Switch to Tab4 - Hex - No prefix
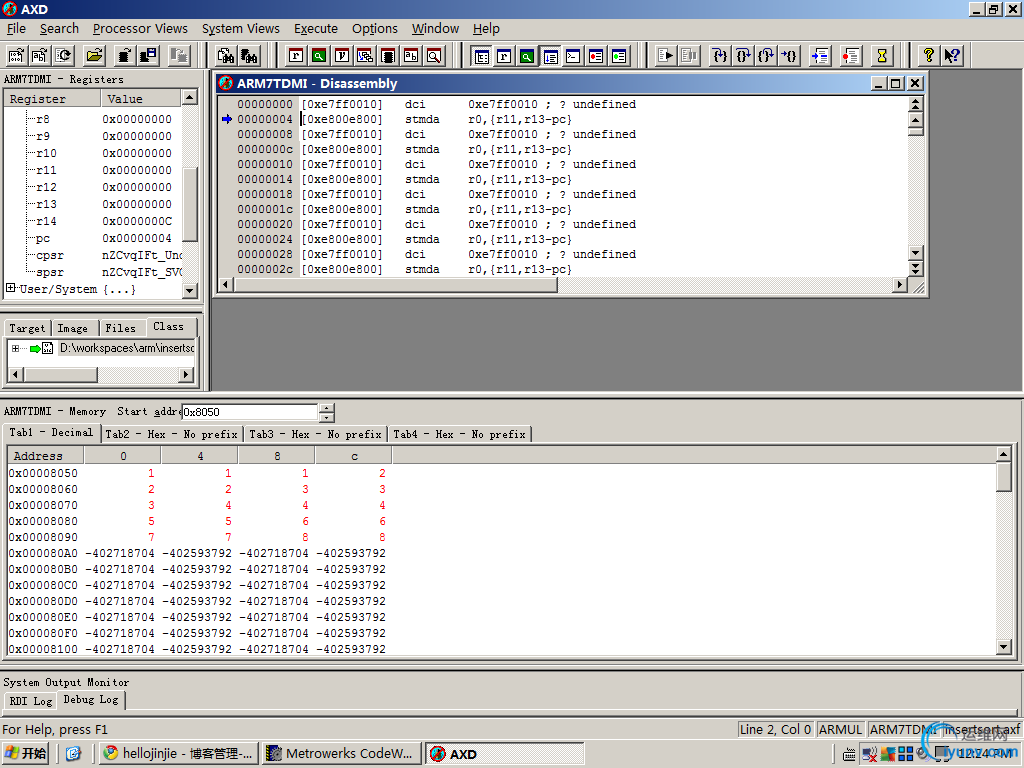Viewport: 1024px width, 768px height. pyautogui.click(x=460, y=434)
